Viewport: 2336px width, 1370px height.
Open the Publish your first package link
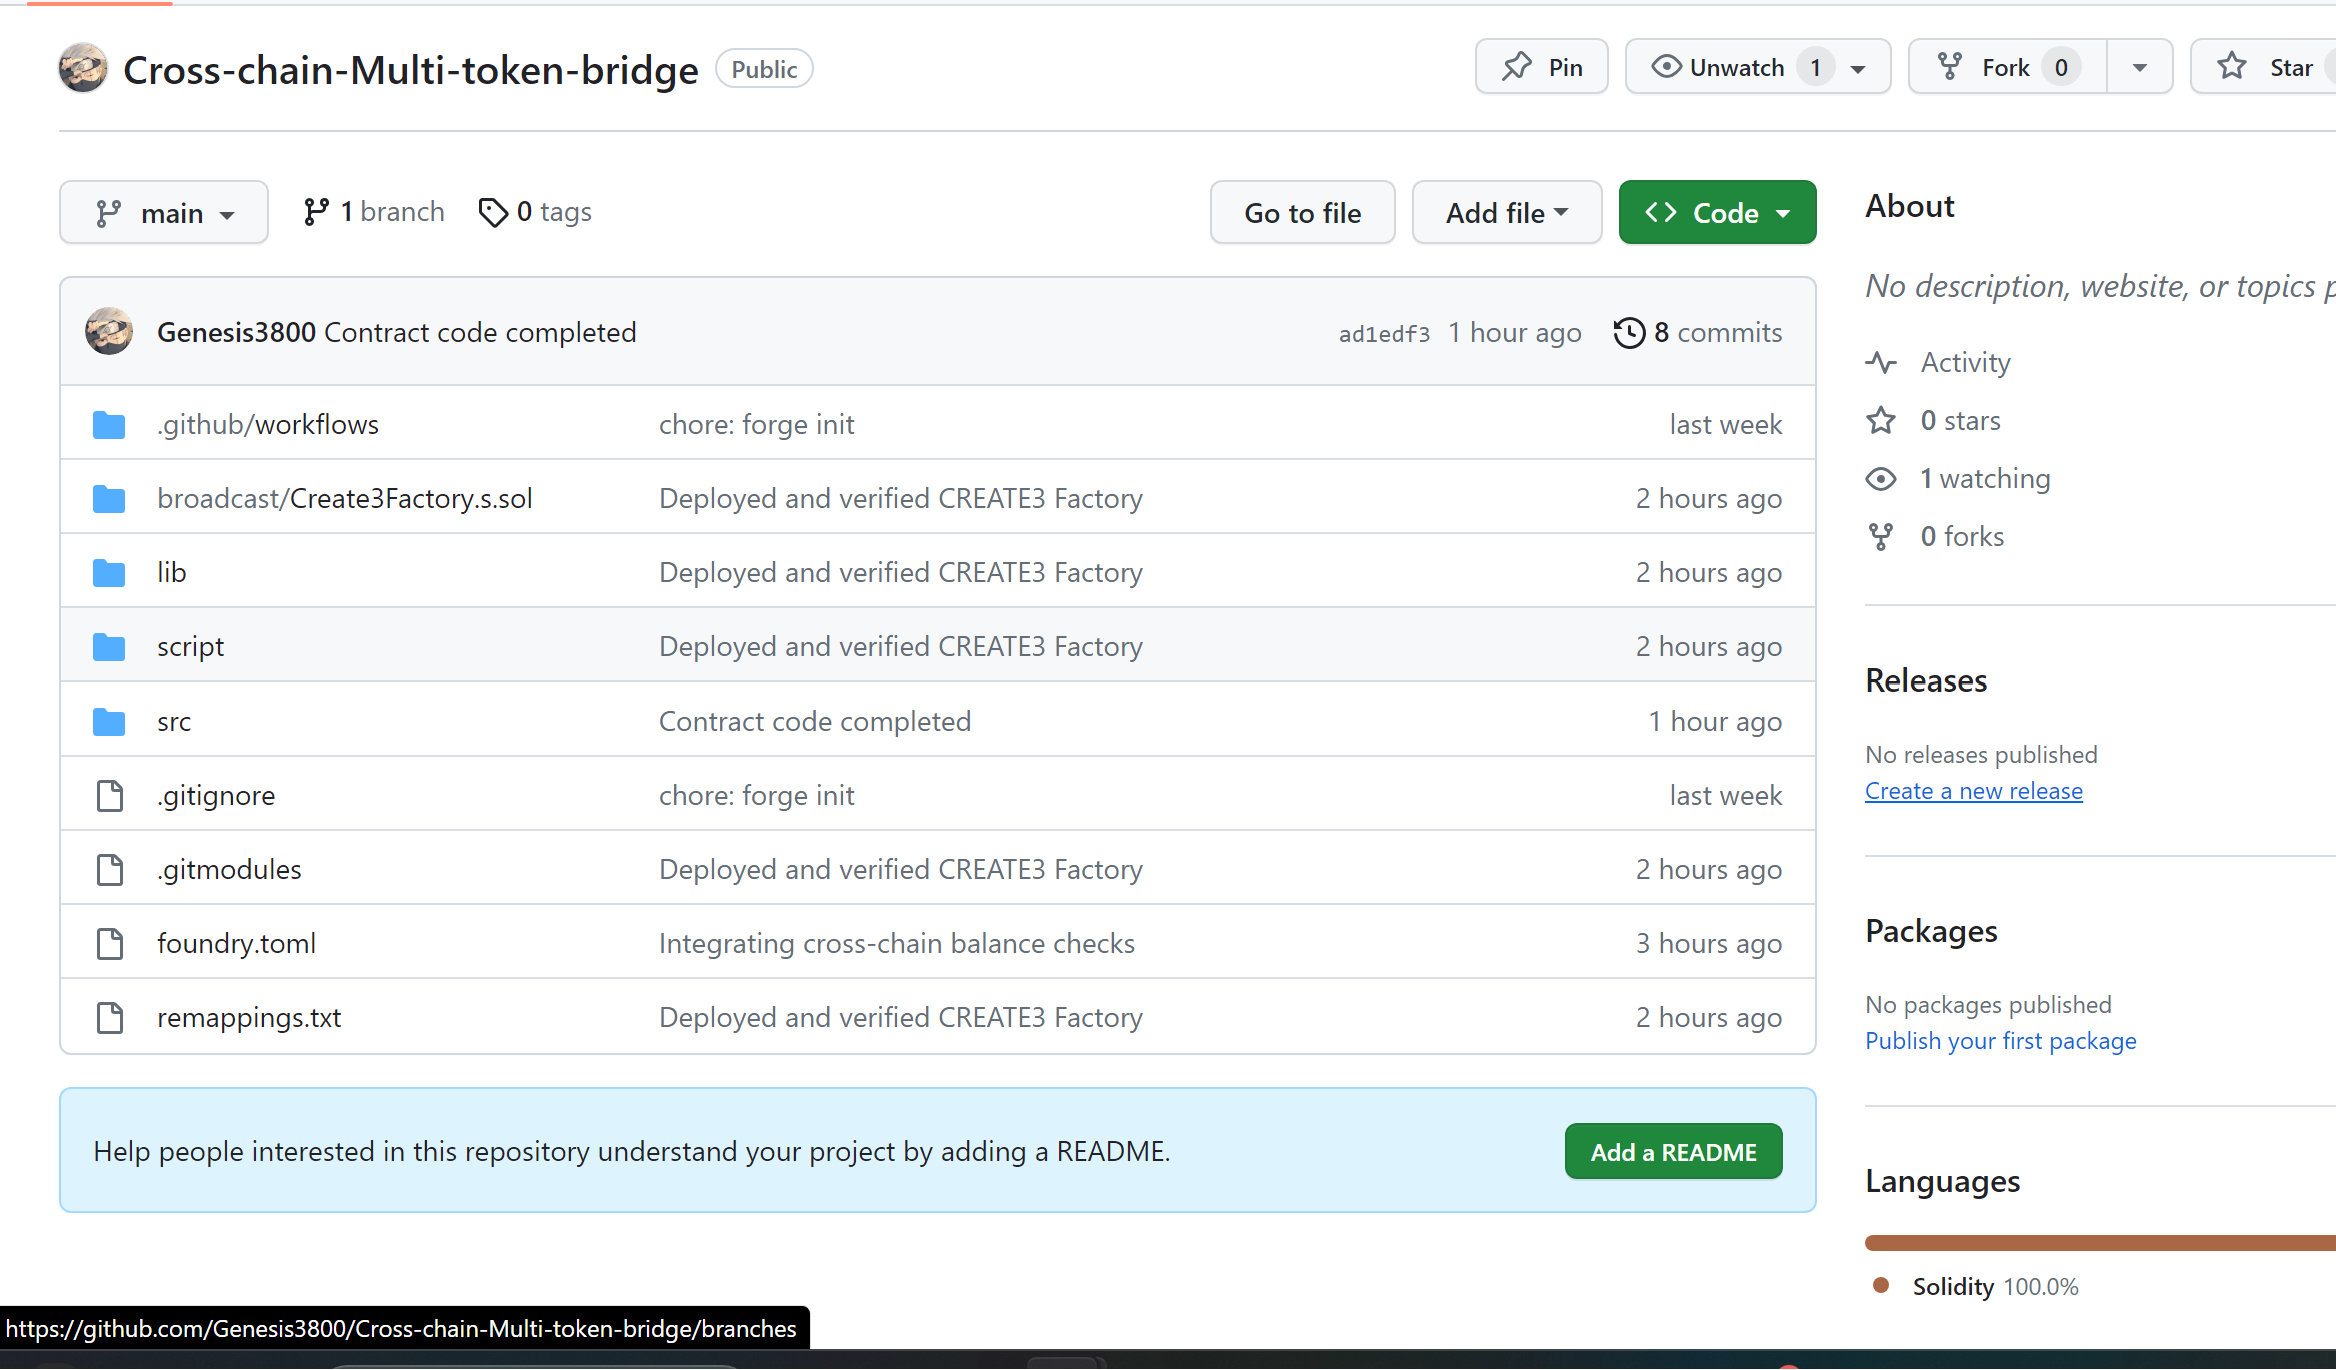(x=2001, y=1041)
